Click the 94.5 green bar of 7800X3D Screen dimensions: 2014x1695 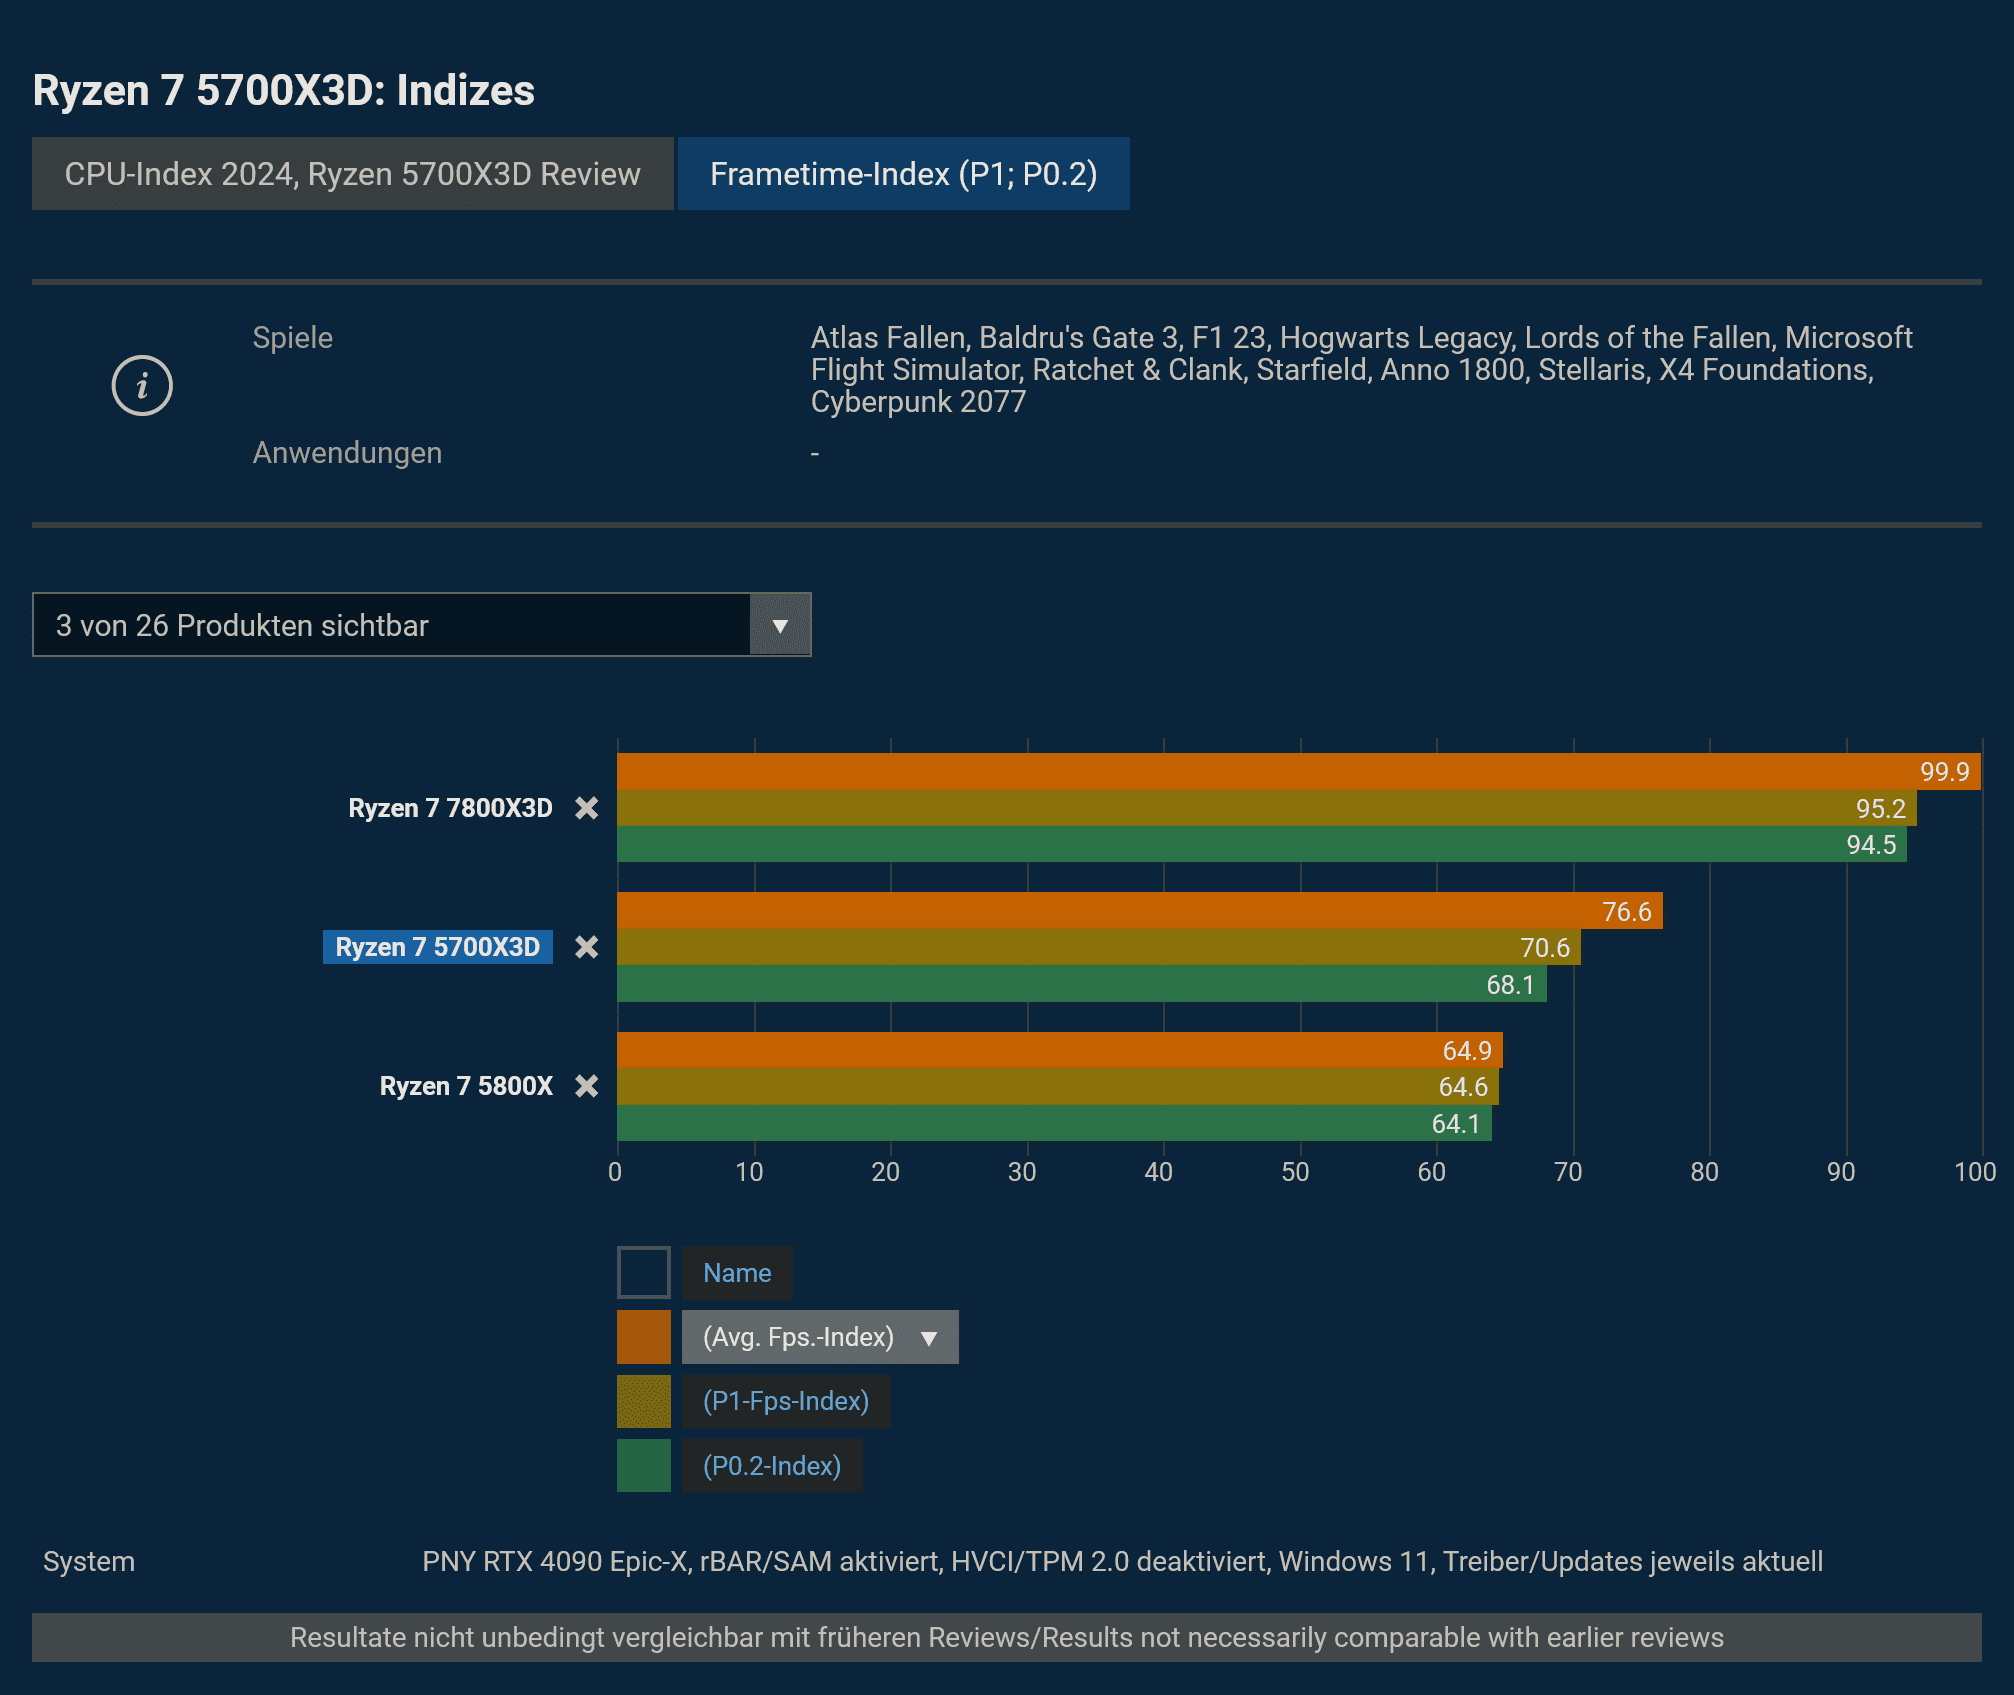1262,844
